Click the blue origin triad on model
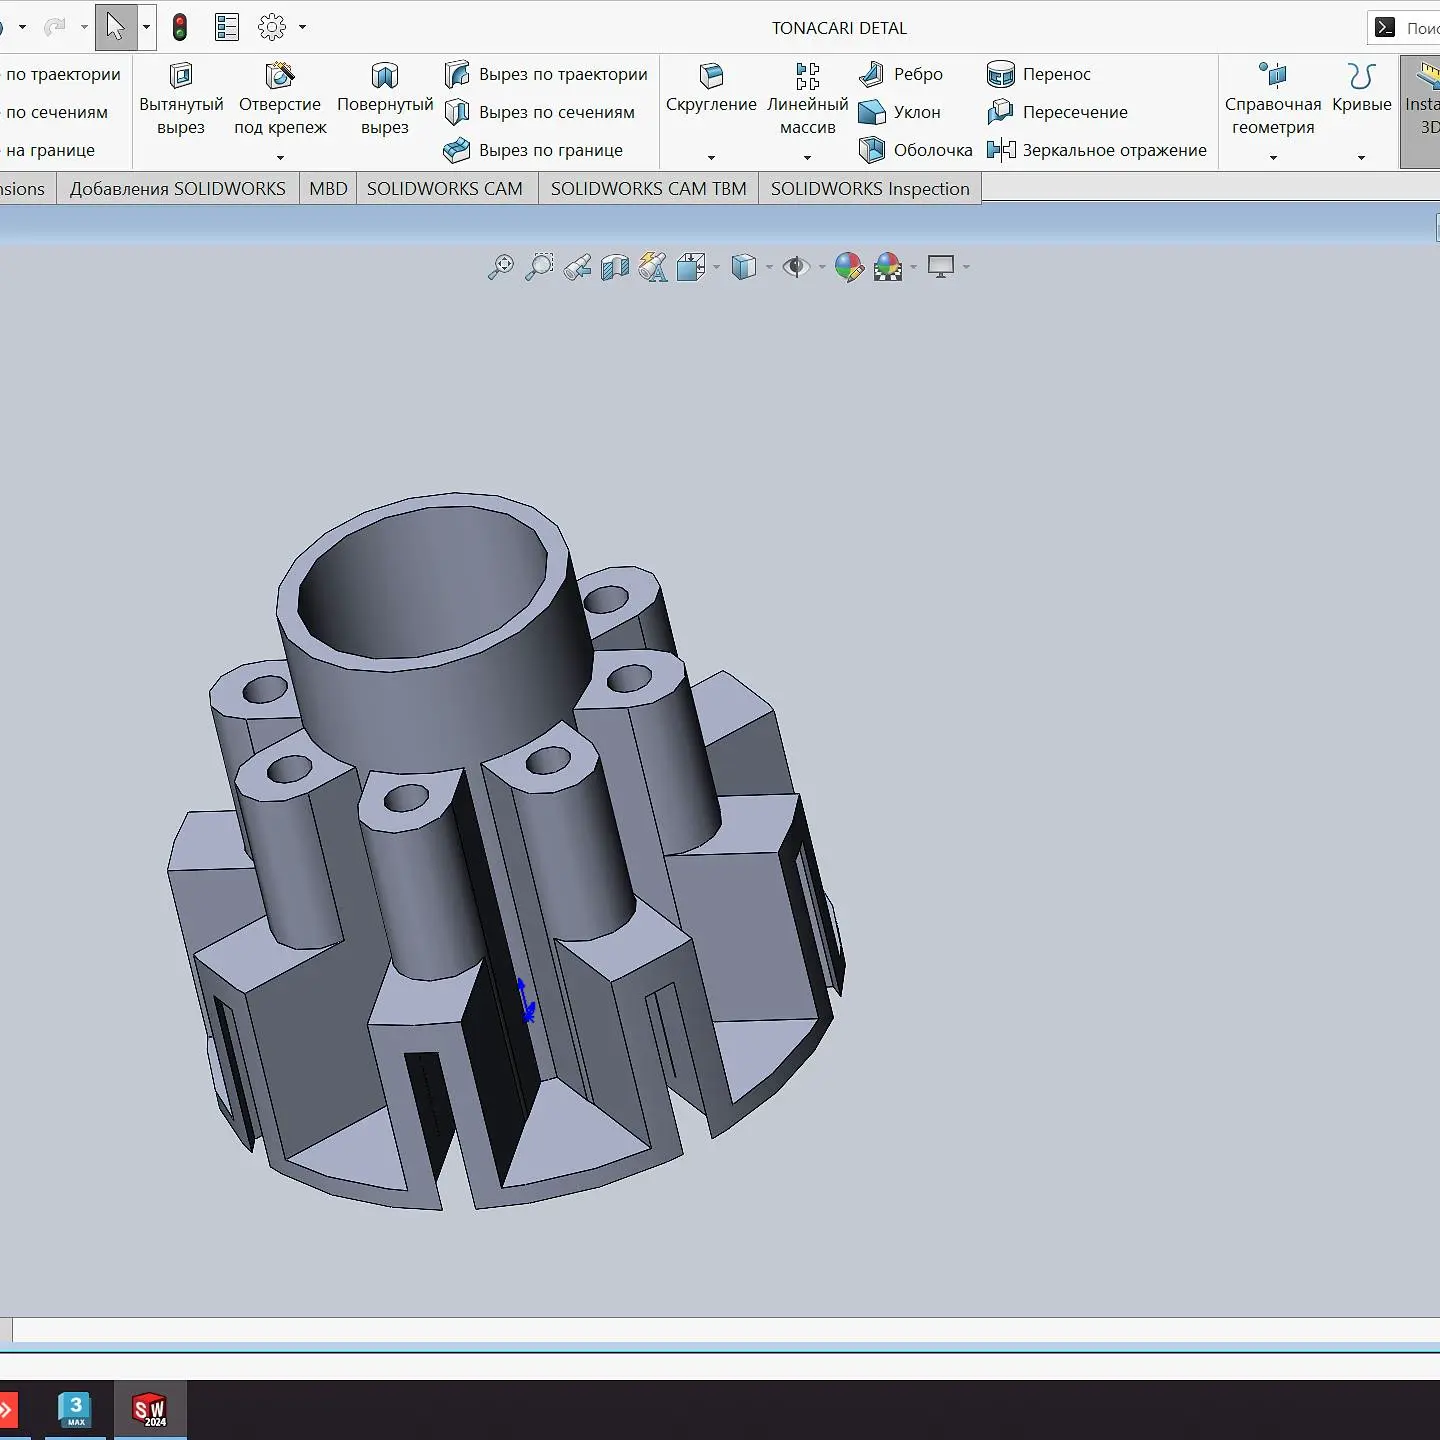Screen dimensions: 1440x1440 [x=526, y=1000]
